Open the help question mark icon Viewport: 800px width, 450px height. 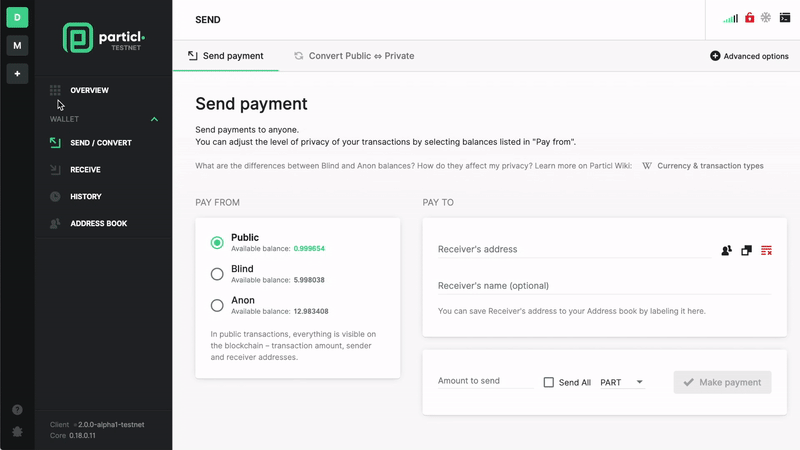(x=17, y=410)
